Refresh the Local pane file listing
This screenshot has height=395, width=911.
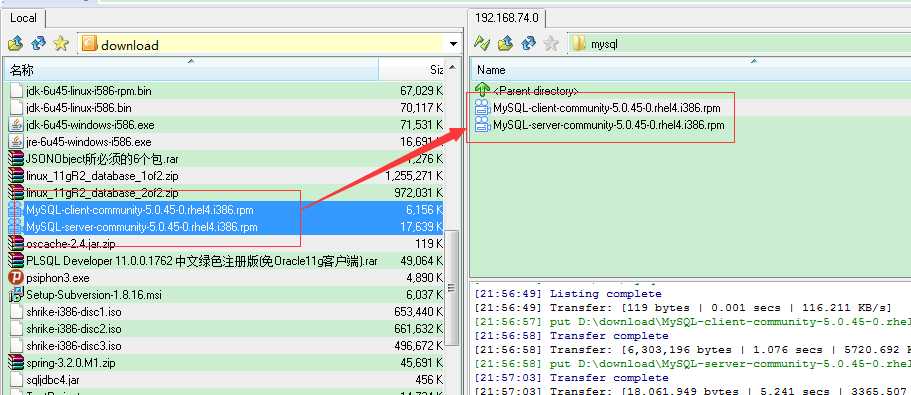38,44
